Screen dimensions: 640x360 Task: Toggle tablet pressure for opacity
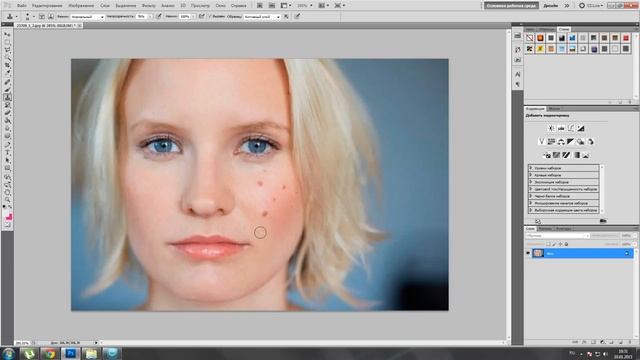(159, 17)
